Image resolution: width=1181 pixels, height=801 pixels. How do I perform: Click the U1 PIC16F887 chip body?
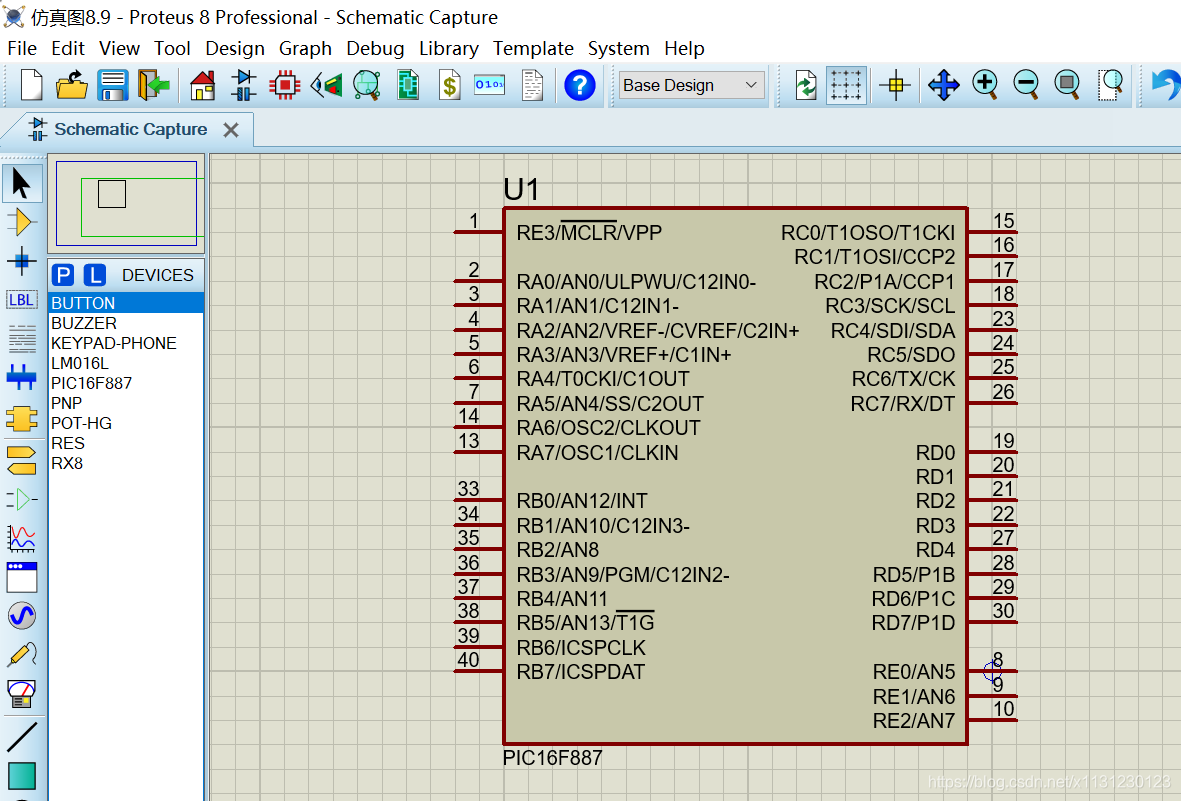[x=735, y=476]
